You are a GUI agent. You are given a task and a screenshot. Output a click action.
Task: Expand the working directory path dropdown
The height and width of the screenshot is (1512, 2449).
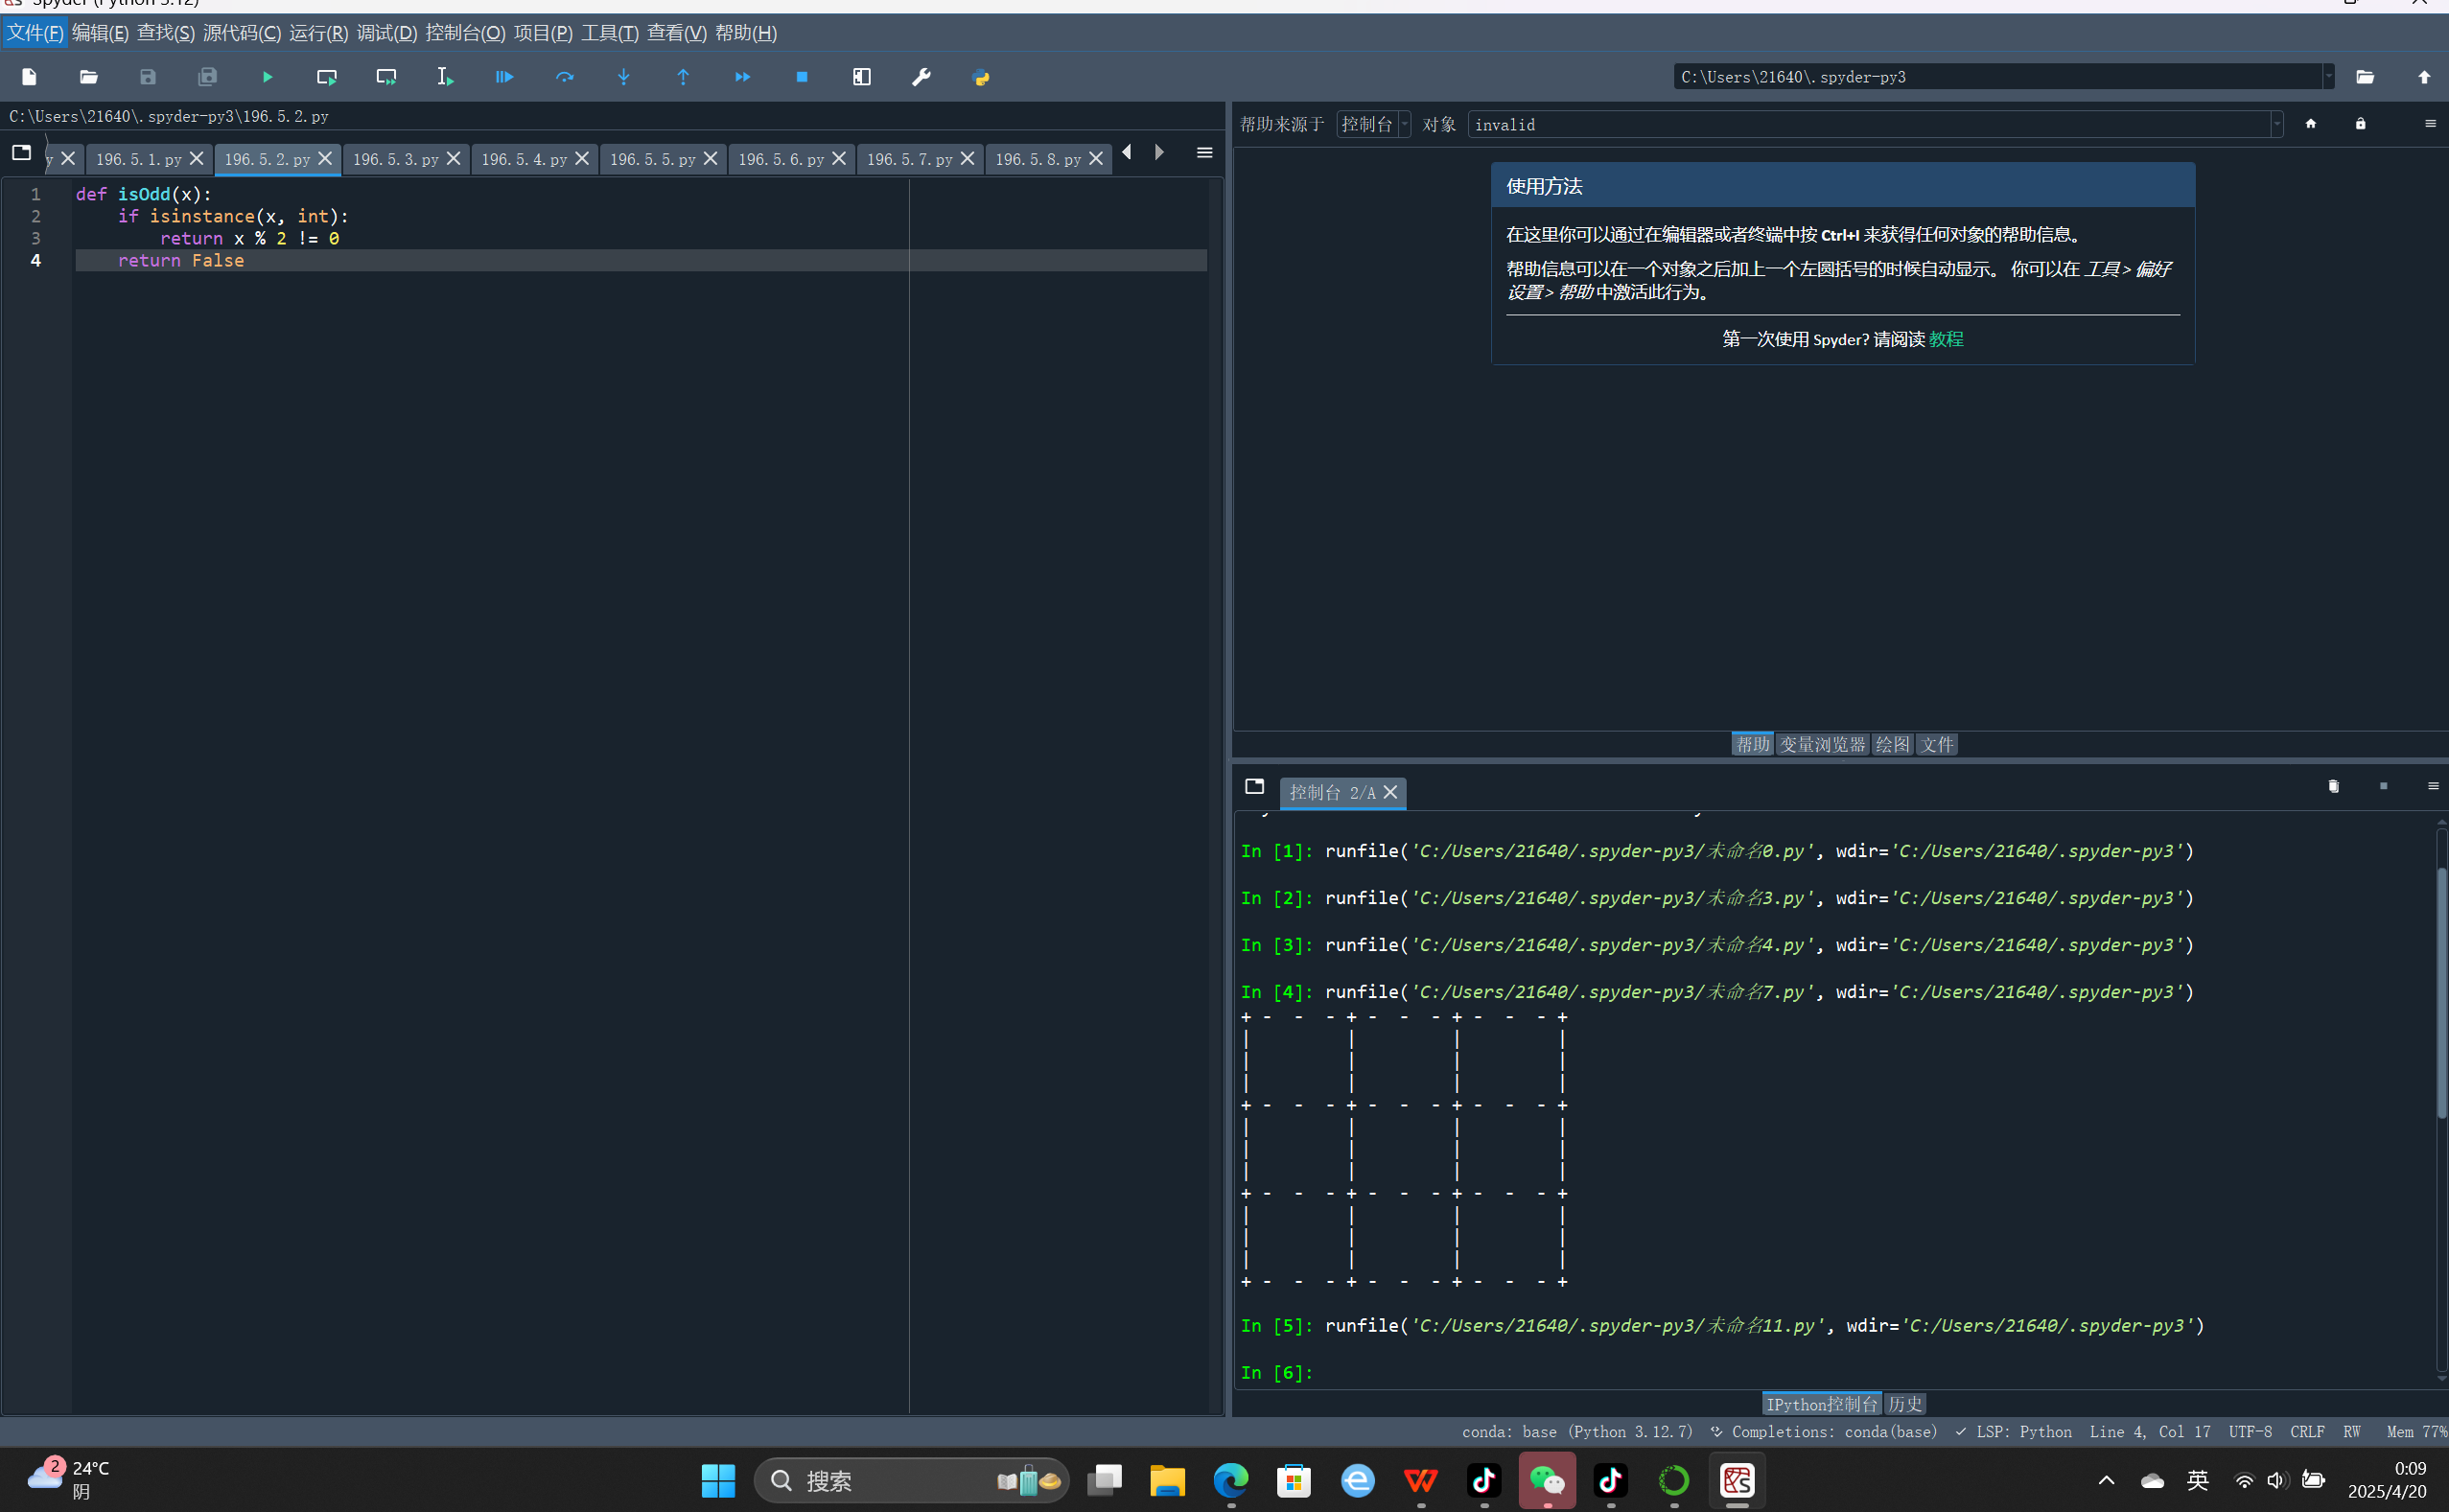[2328, 77]
